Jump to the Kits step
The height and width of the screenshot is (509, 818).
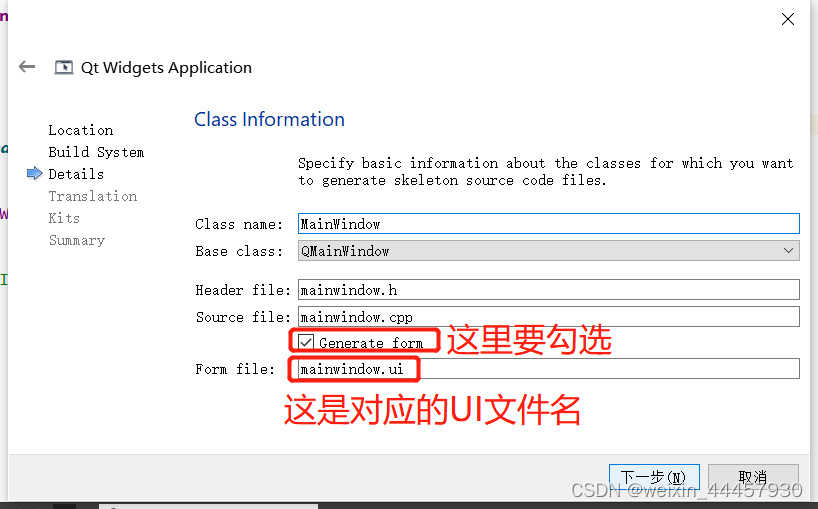point(64,218)
